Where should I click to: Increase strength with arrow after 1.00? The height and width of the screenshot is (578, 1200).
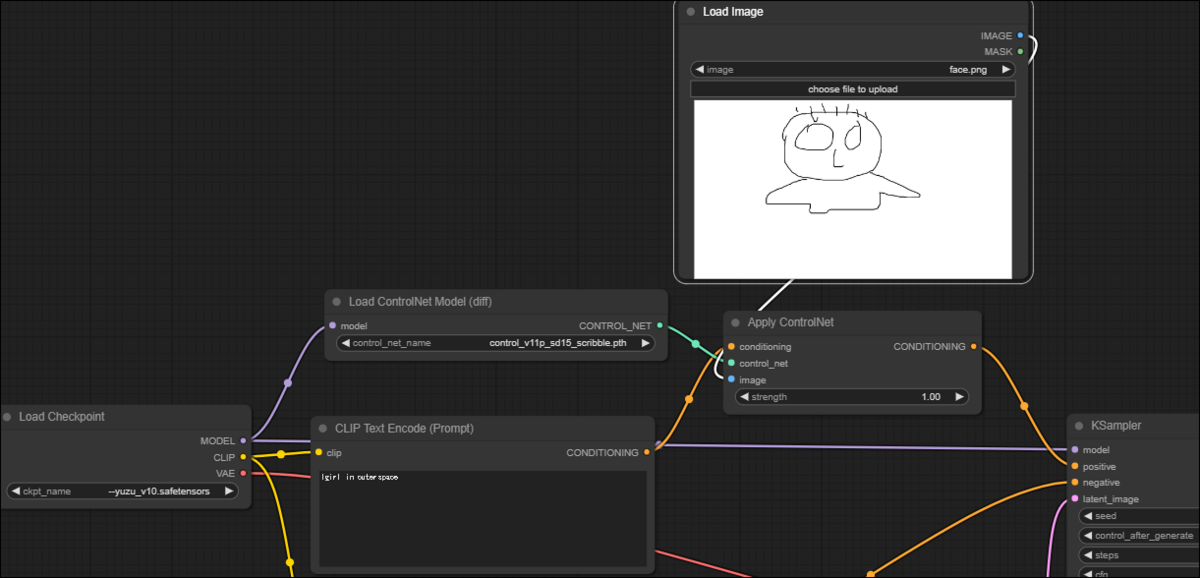point(960,397)
